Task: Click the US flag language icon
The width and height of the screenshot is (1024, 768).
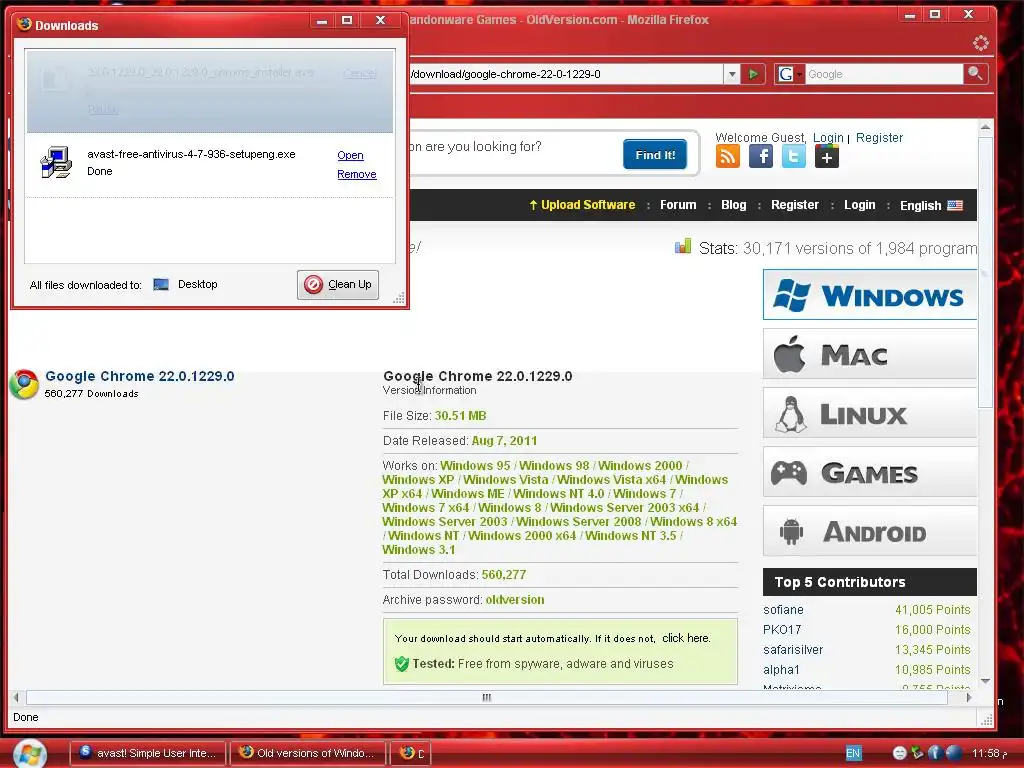Action: (x=955, y=205)
